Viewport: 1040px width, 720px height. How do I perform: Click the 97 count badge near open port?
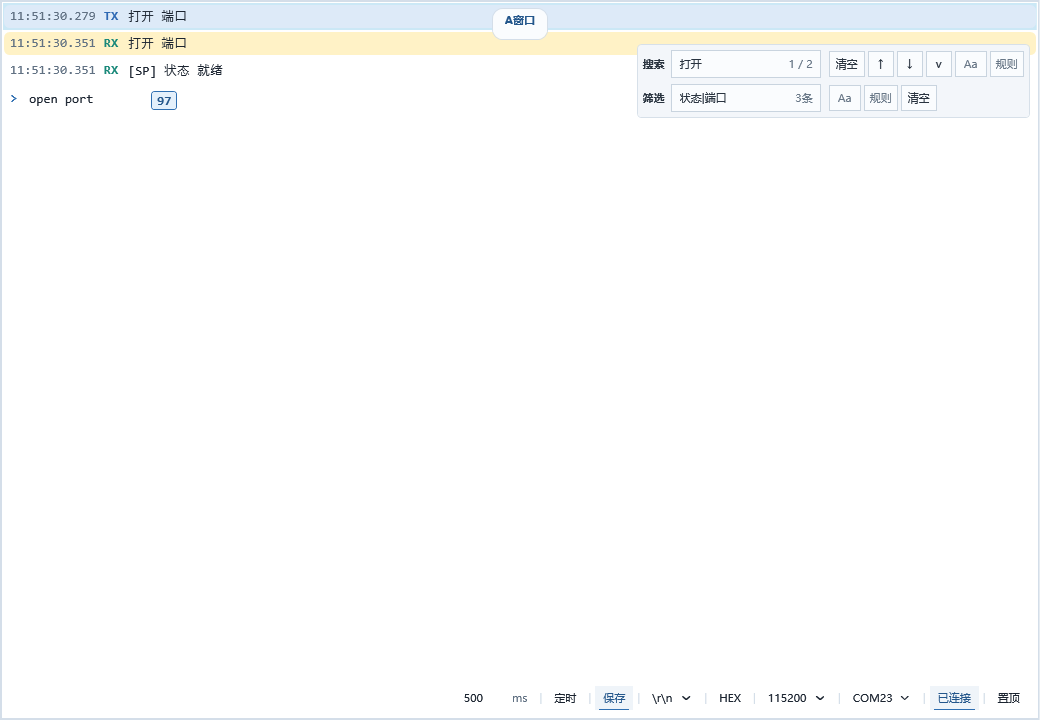point(163,100)
